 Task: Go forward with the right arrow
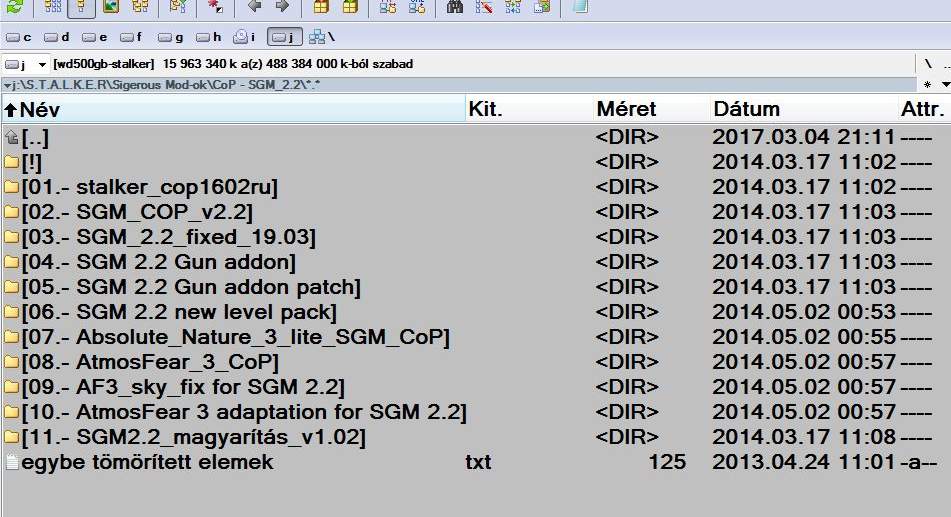pyautogui.click(x=282, y=6)
